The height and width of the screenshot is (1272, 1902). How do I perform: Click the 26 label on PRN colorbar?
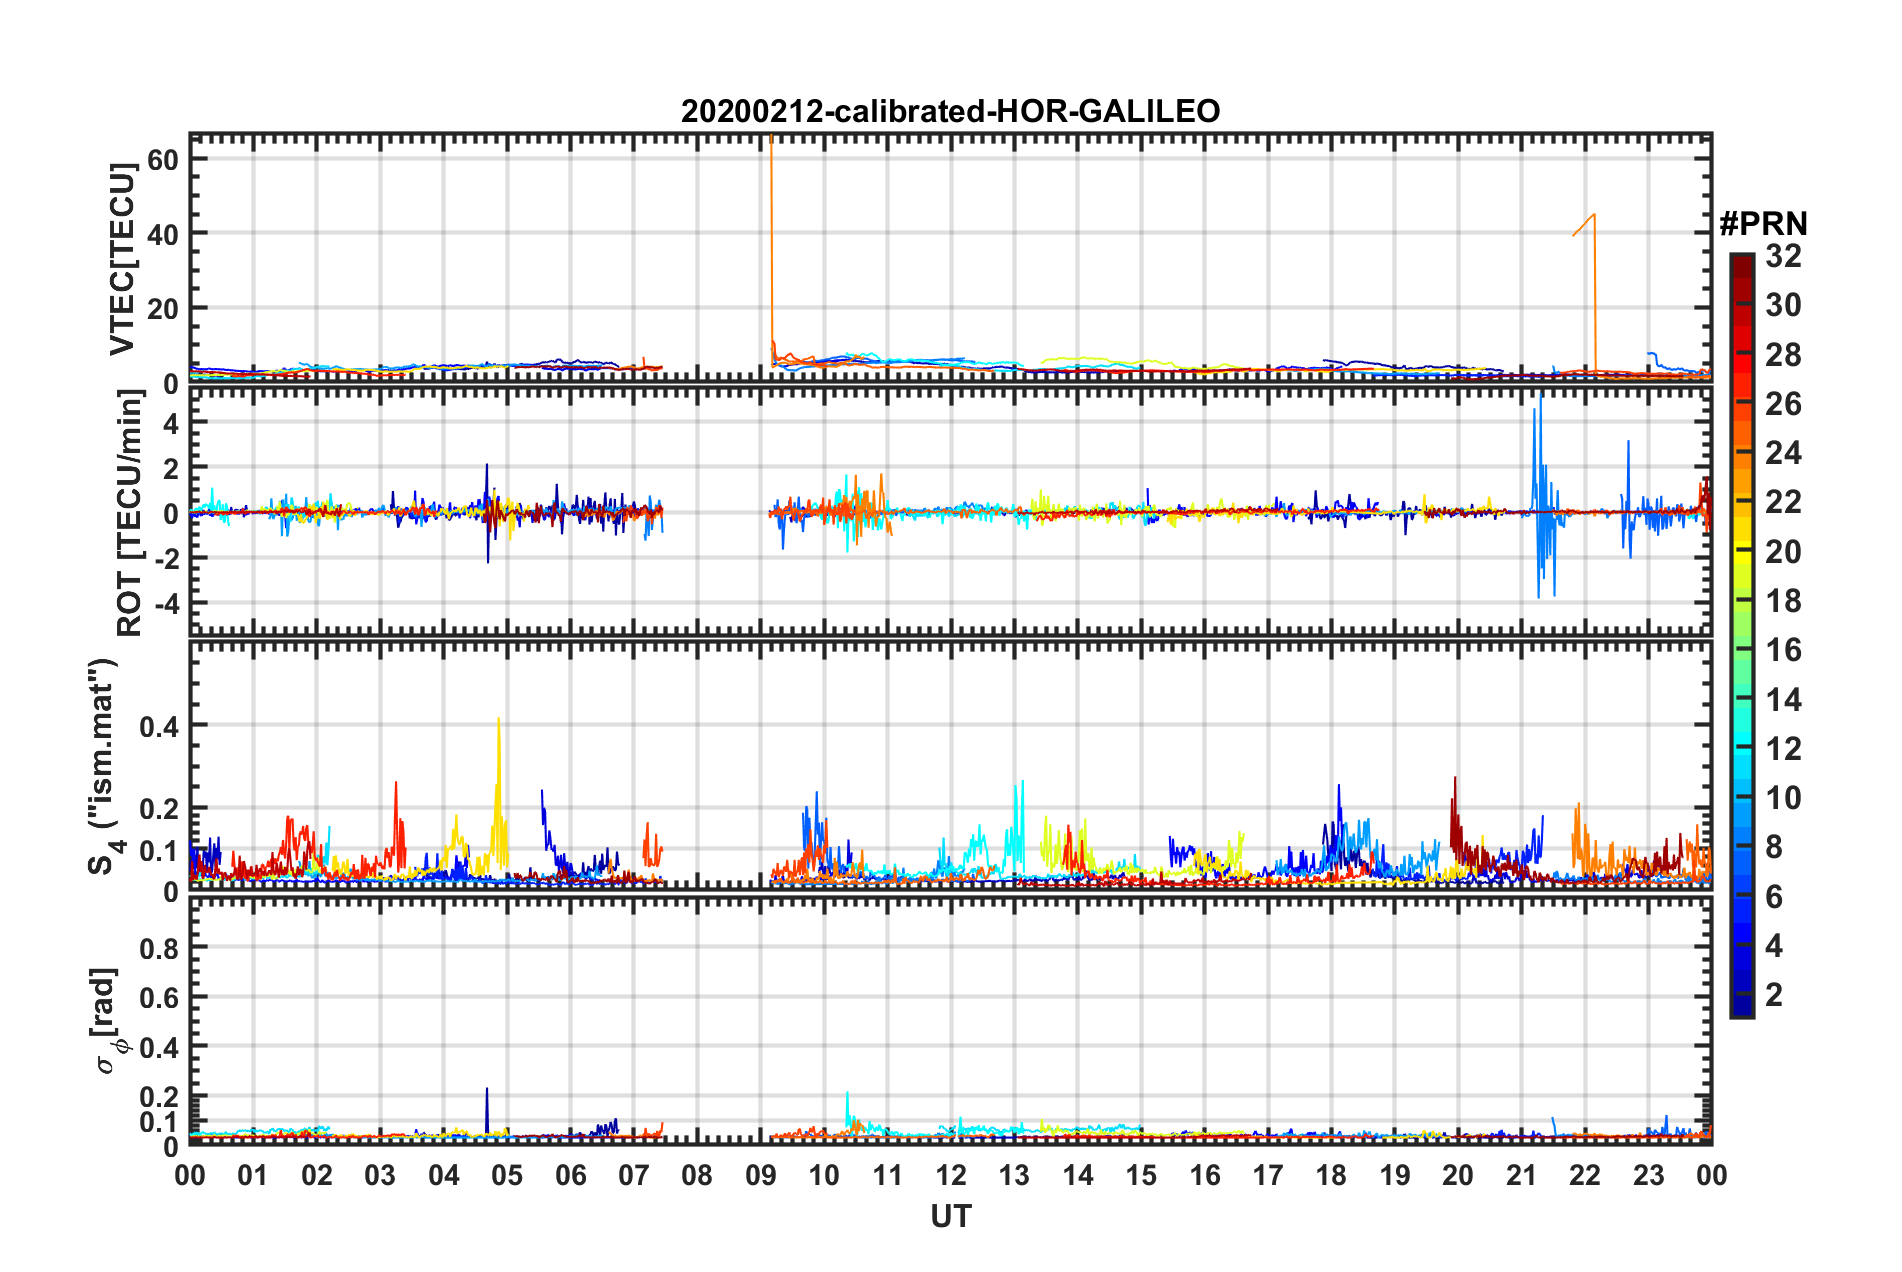1783,404
